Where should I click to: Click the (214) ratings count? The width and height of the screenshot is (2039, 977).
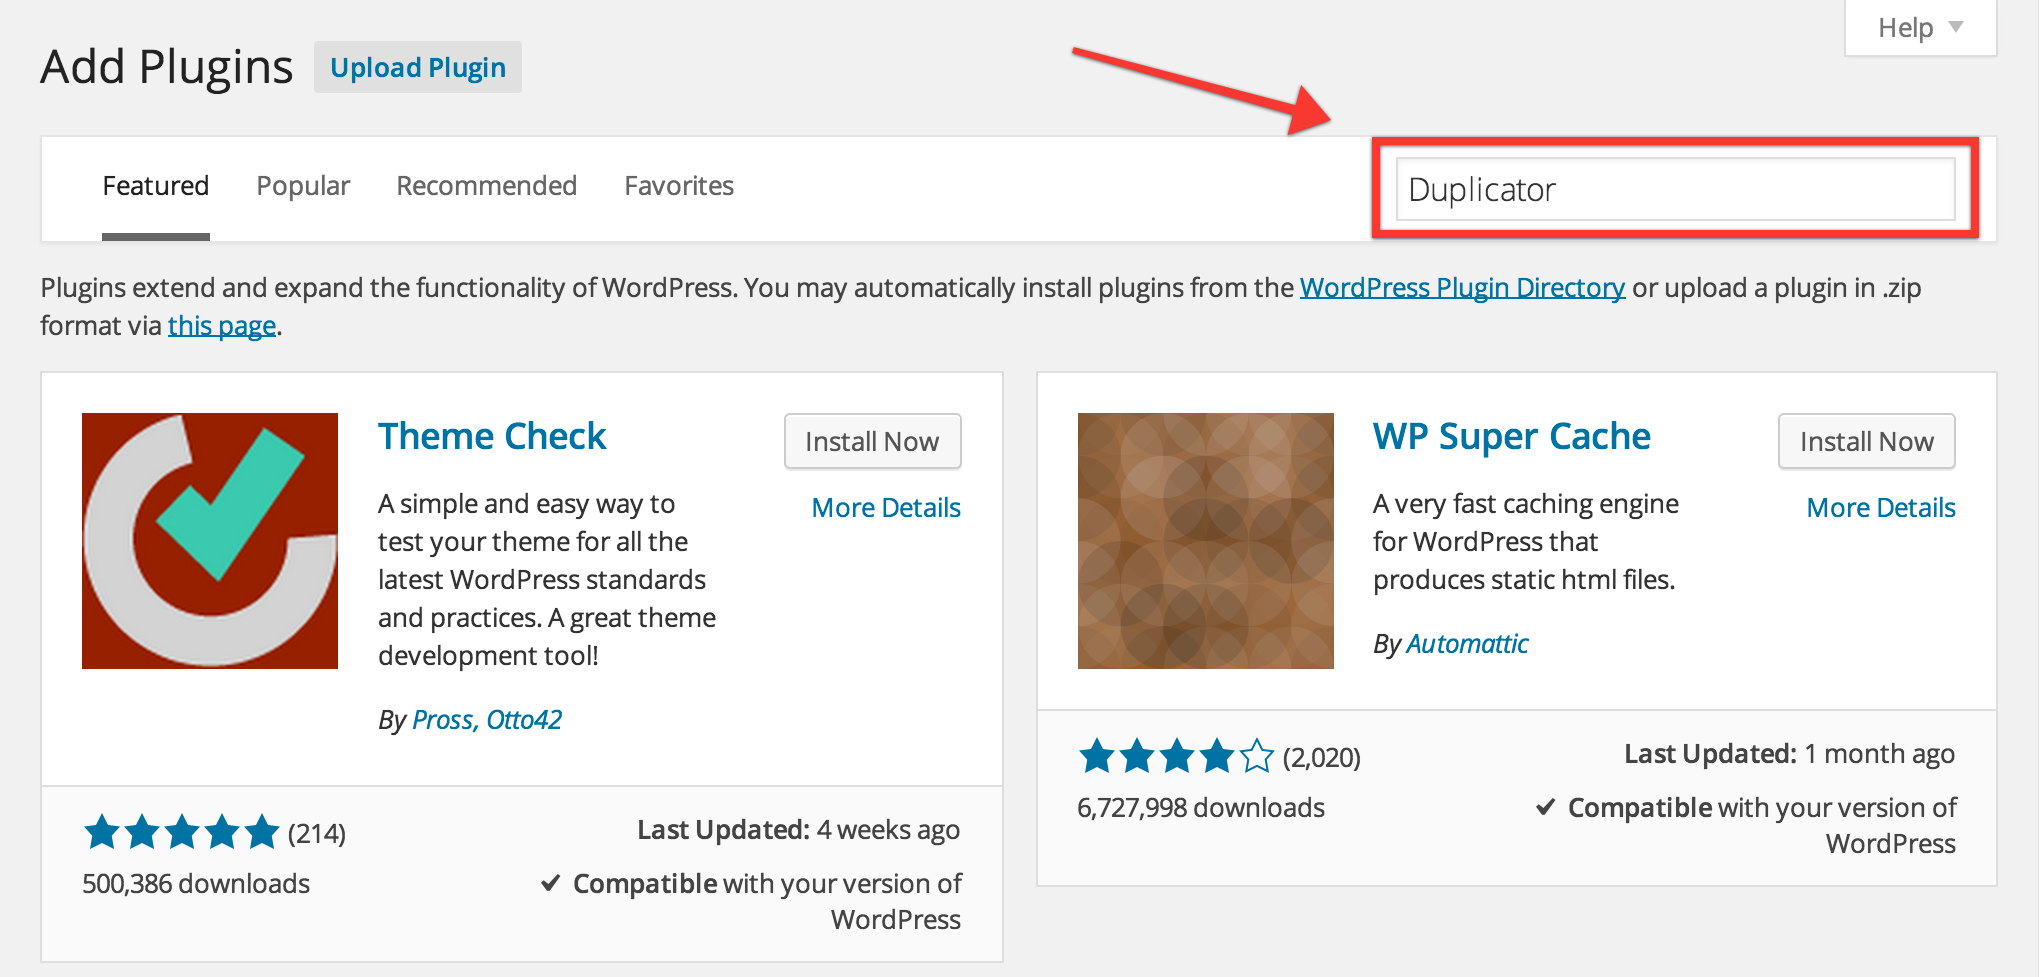(317, 834)
